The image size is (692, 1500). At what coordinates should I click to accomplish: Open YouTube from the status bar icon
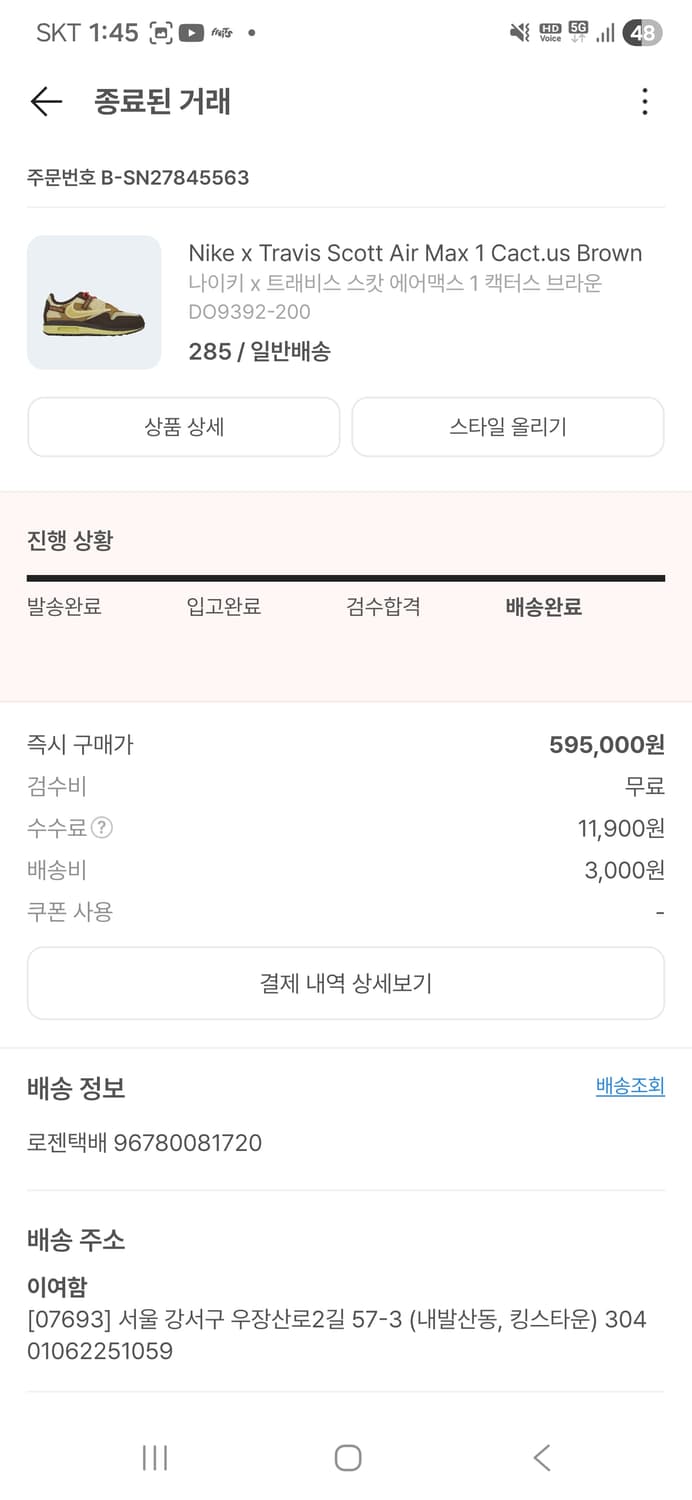tap(191, 32)
